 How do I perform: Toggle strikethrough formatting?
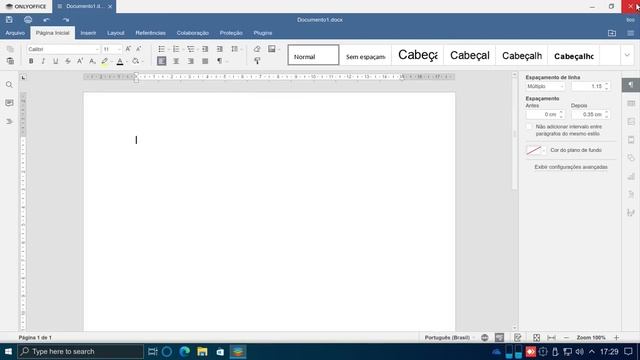68,61
